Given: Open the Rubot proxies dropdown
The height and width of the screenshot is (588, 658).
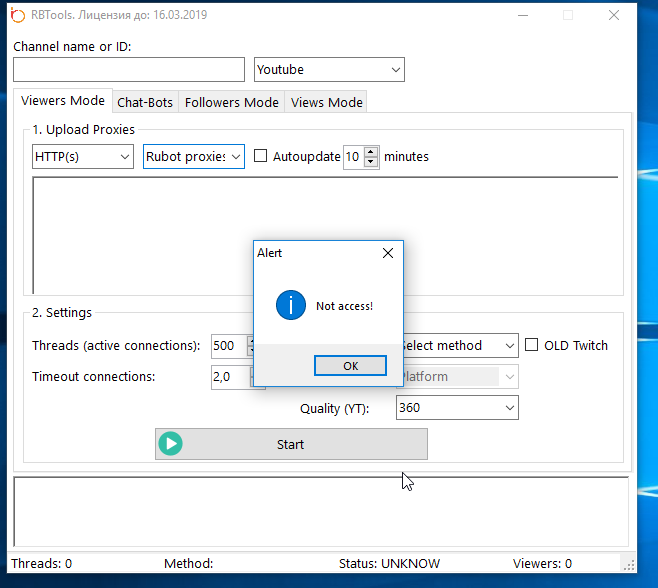Looking at the screenshot, I should tap(194, 157).
